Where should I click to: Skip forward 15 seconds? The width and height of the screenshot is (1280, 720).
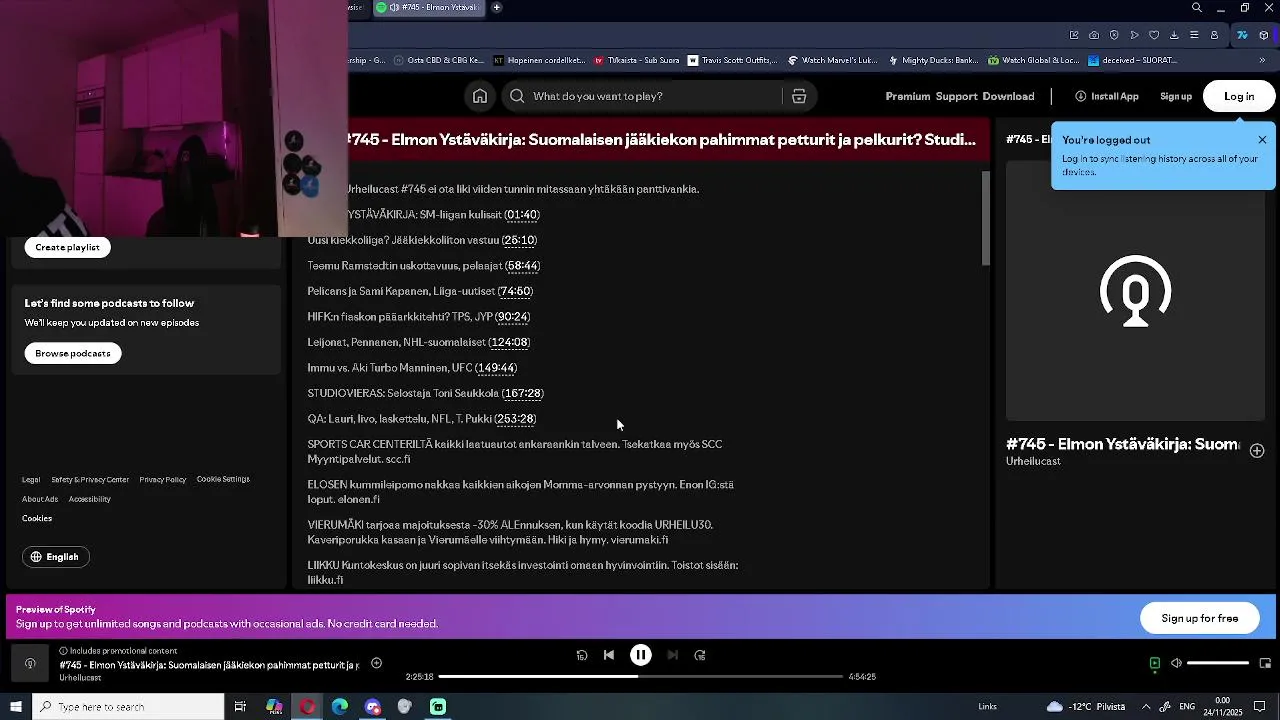pyautogui.click(x=700, y=655)
